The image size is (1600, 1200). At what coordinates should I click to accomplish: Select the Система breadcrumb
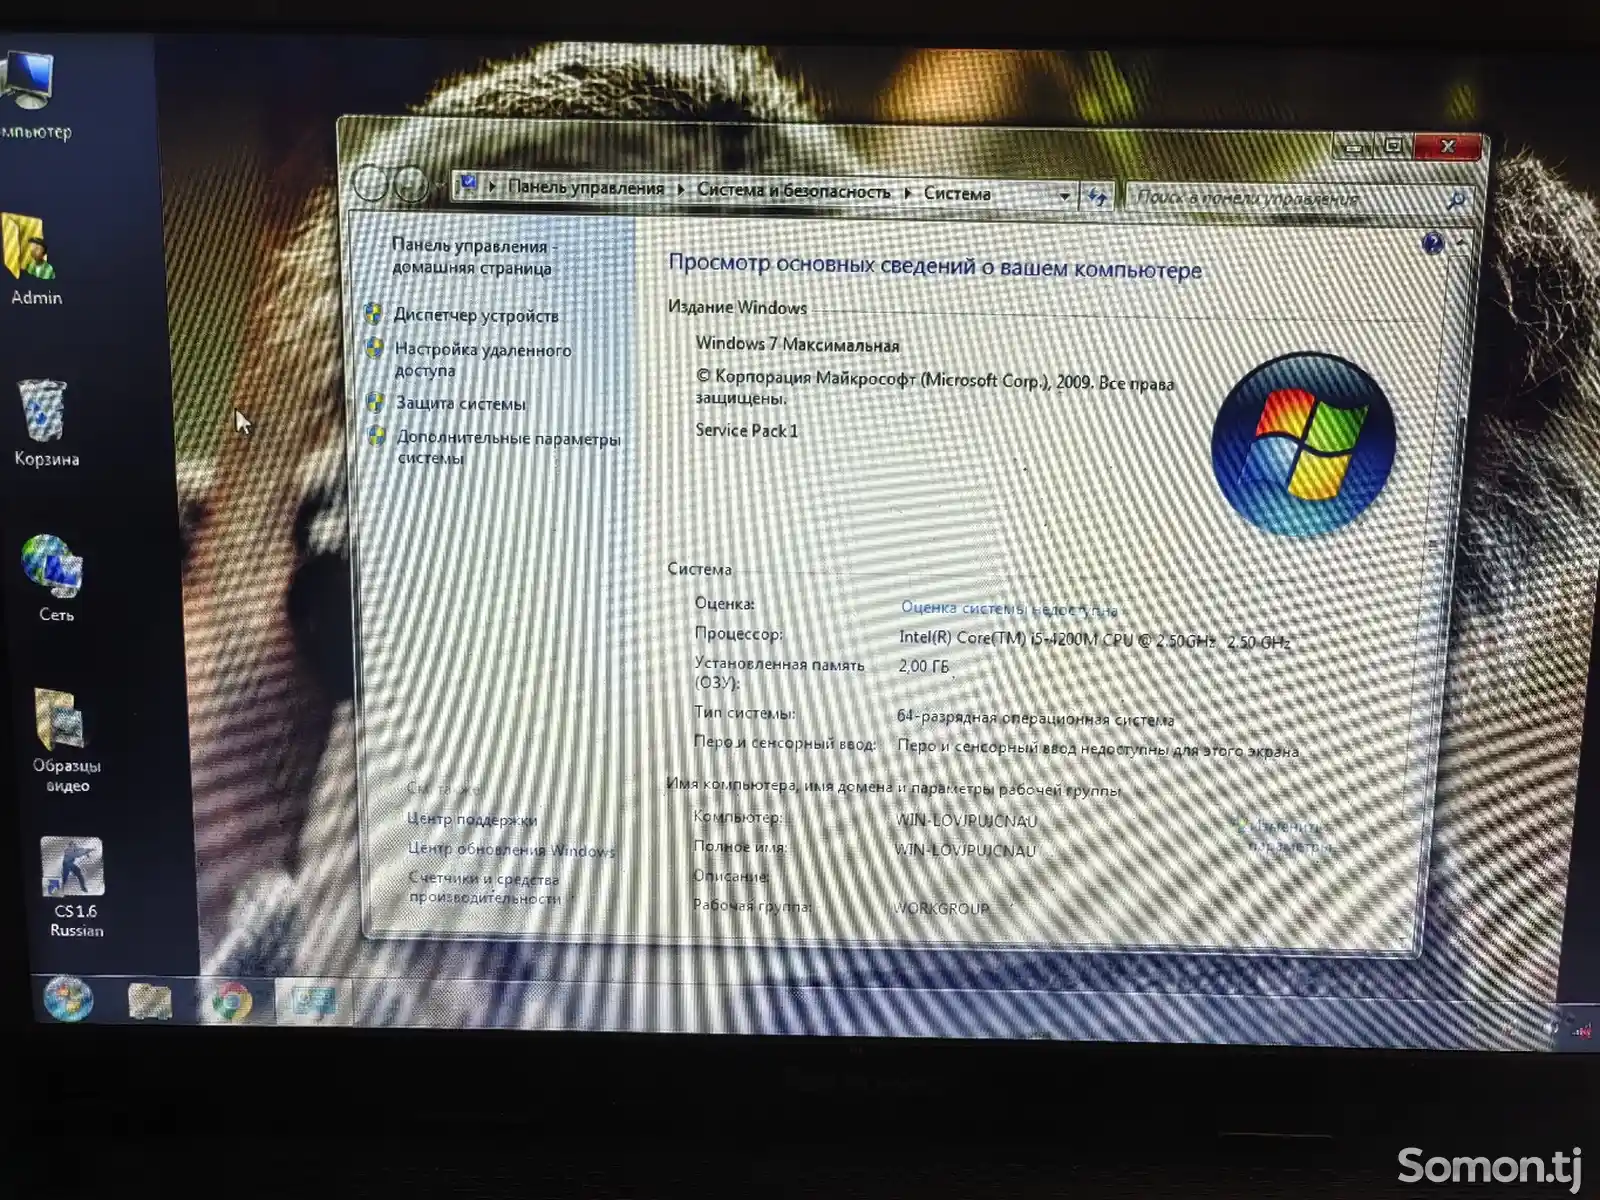coord(957,194)
